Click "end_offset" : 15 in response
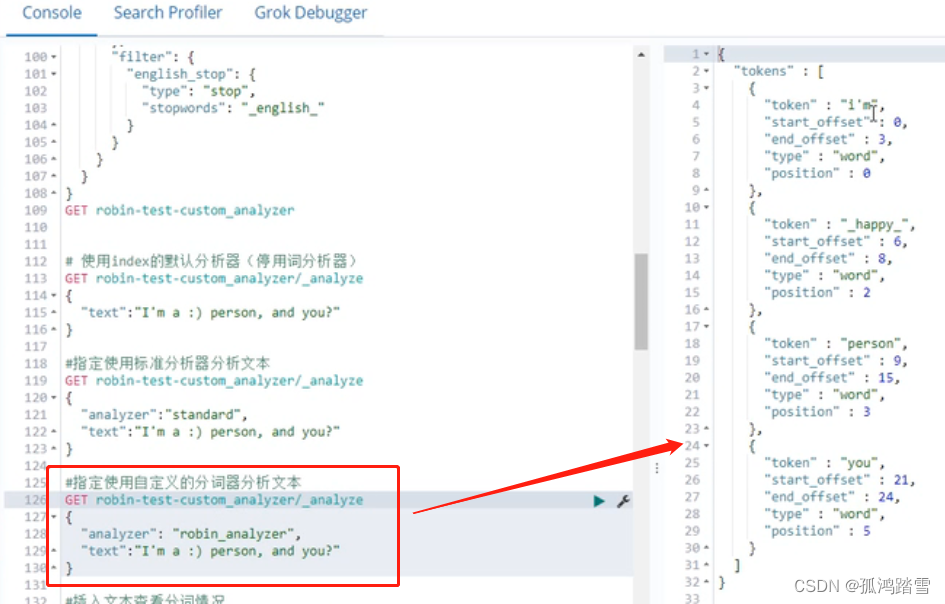Screen dimensions: 945x604 pos(832,377)
